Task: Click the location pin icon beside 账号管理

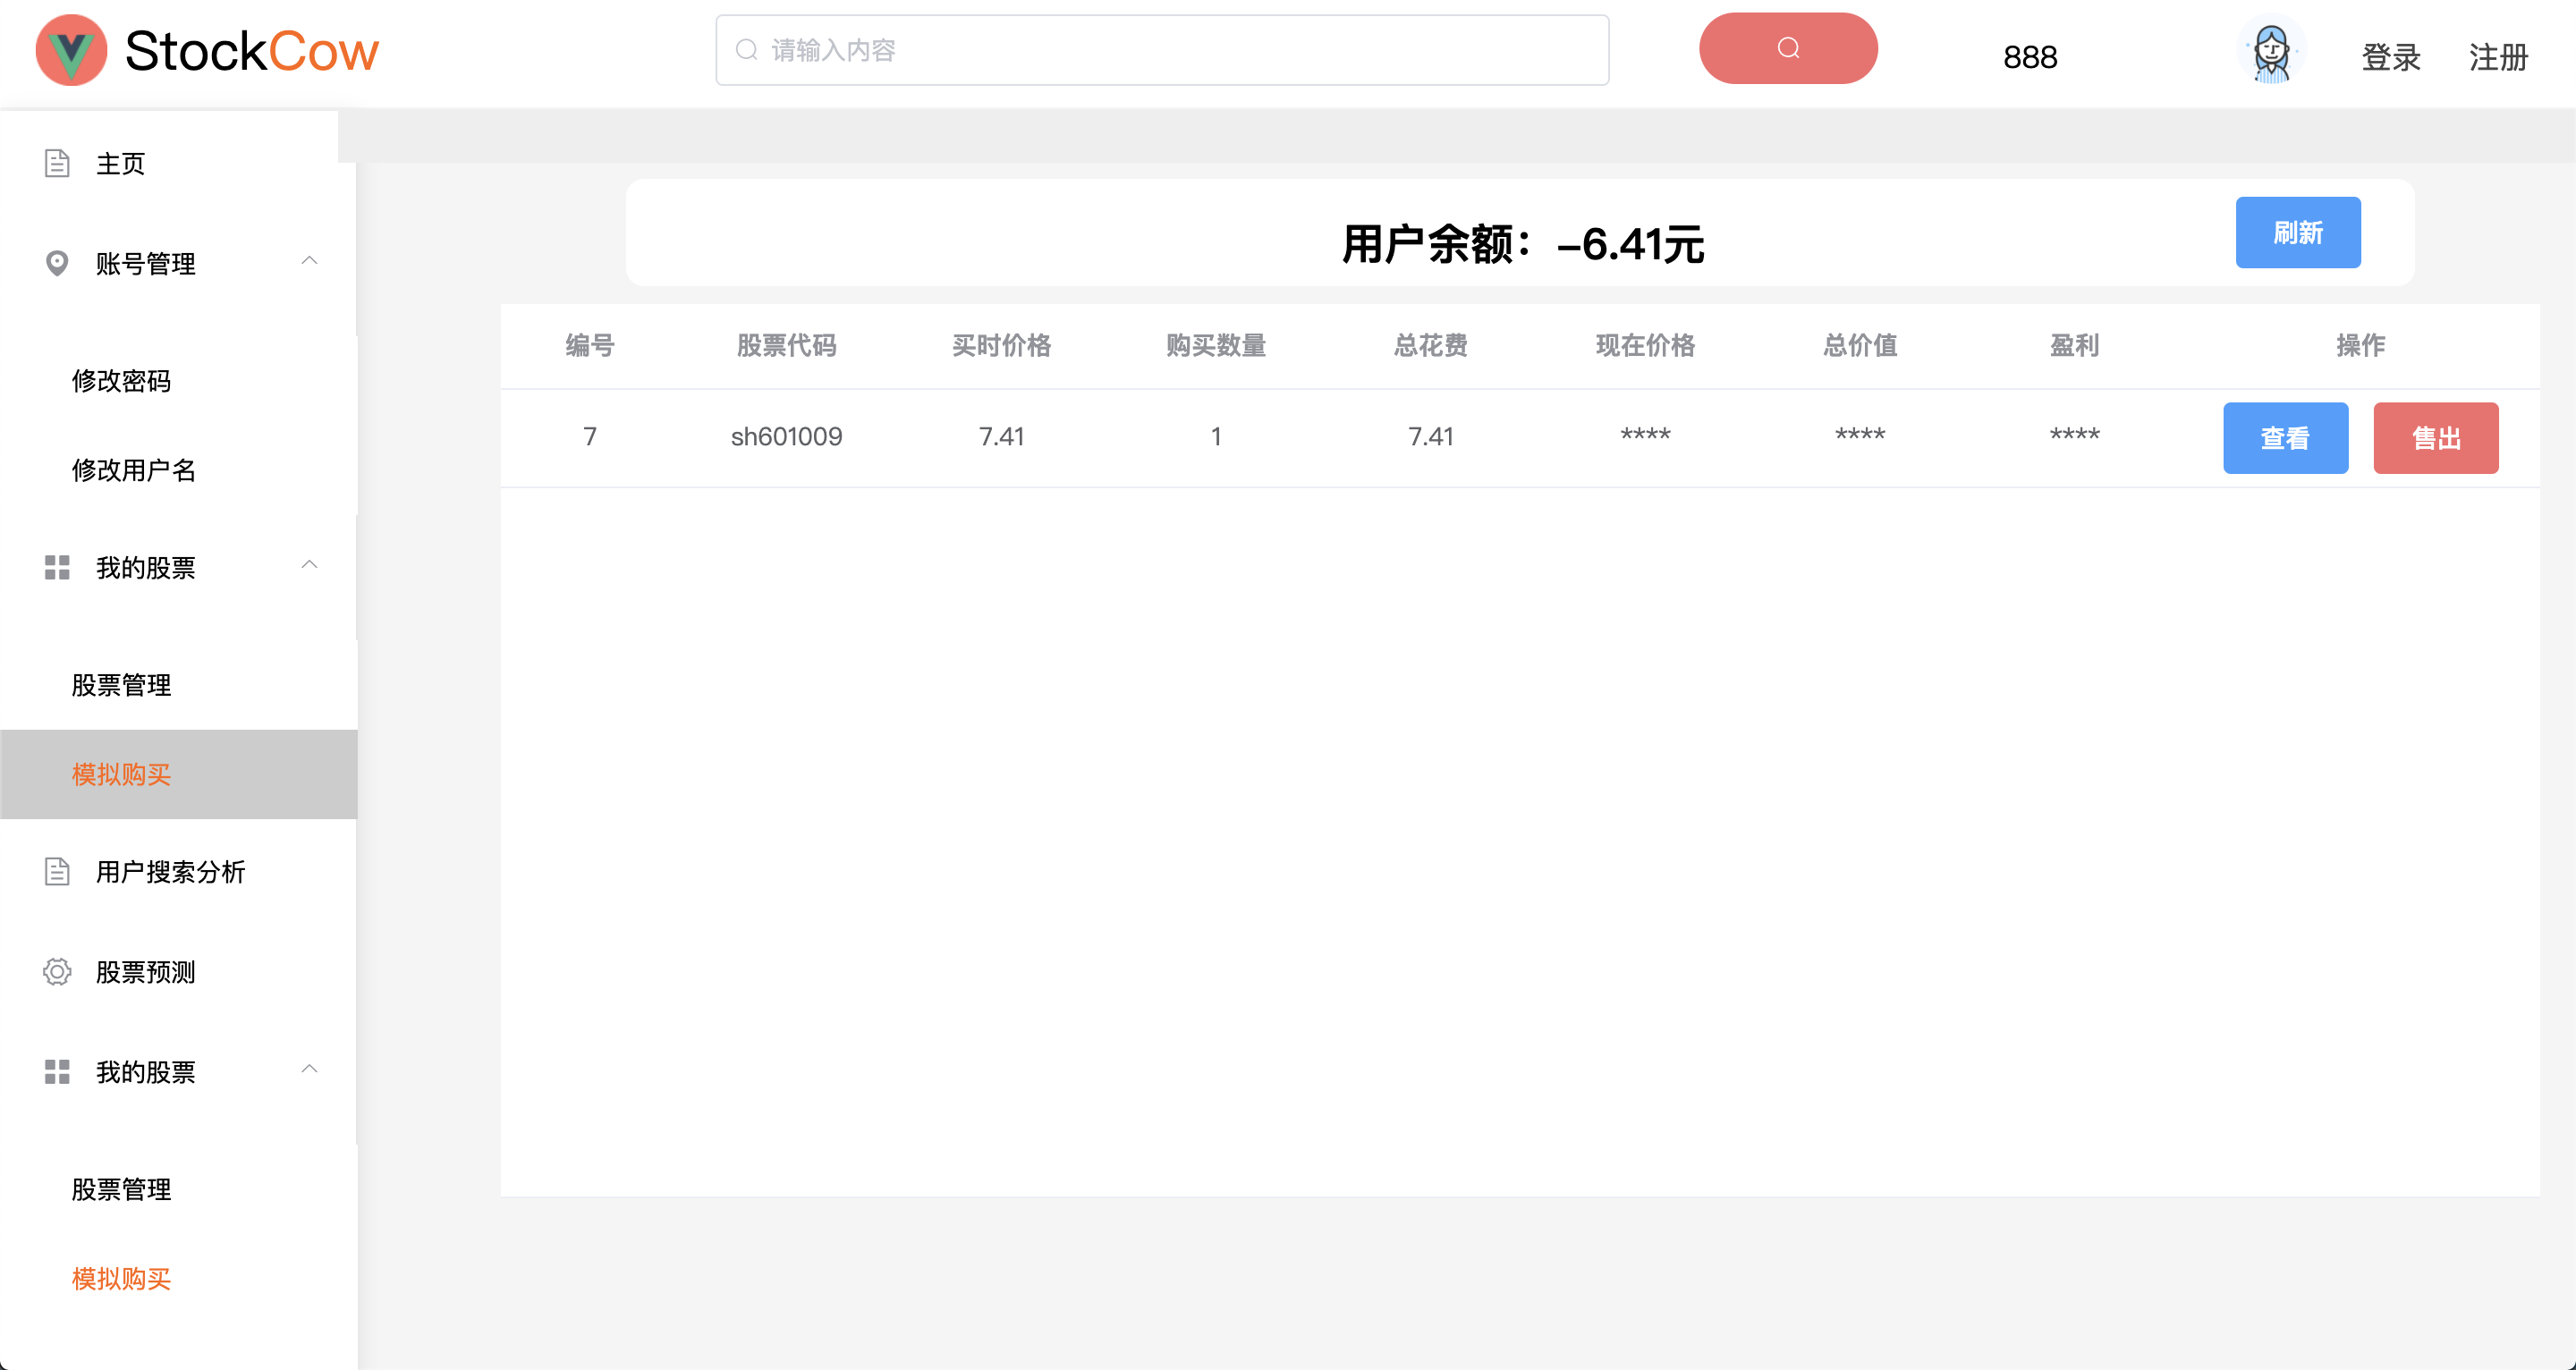Action: (56, 263)
